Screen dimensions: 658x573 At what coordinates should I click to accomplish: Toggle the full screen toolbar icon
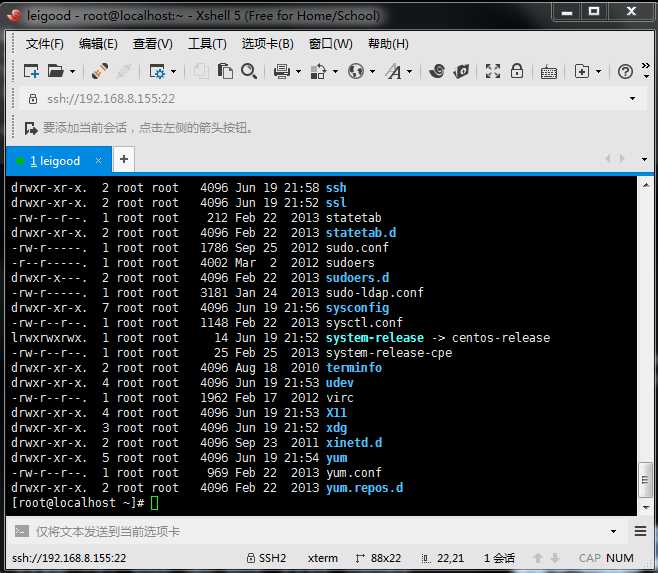(493, 71)
